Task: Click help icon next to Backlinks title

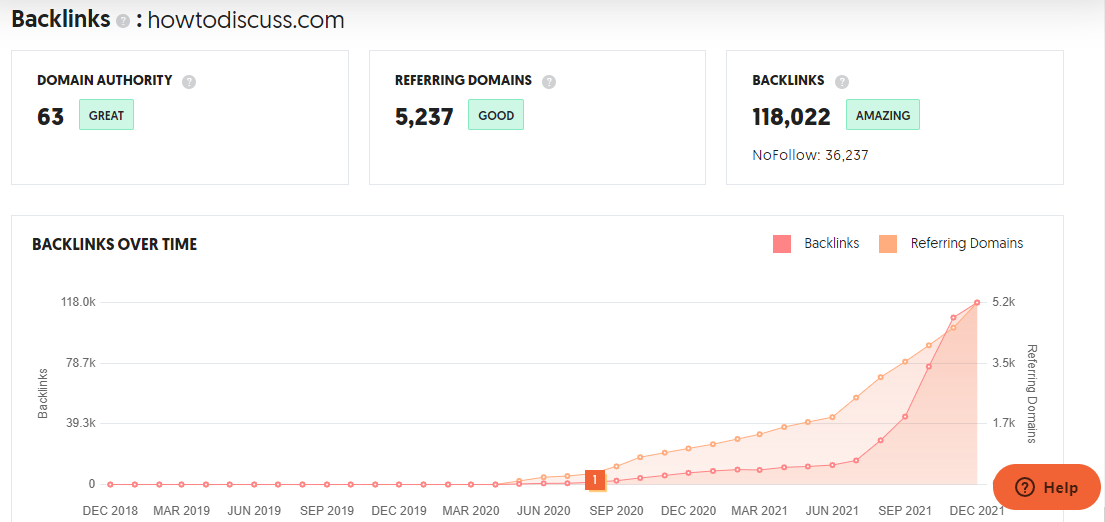Action: (x=123, y=21)
